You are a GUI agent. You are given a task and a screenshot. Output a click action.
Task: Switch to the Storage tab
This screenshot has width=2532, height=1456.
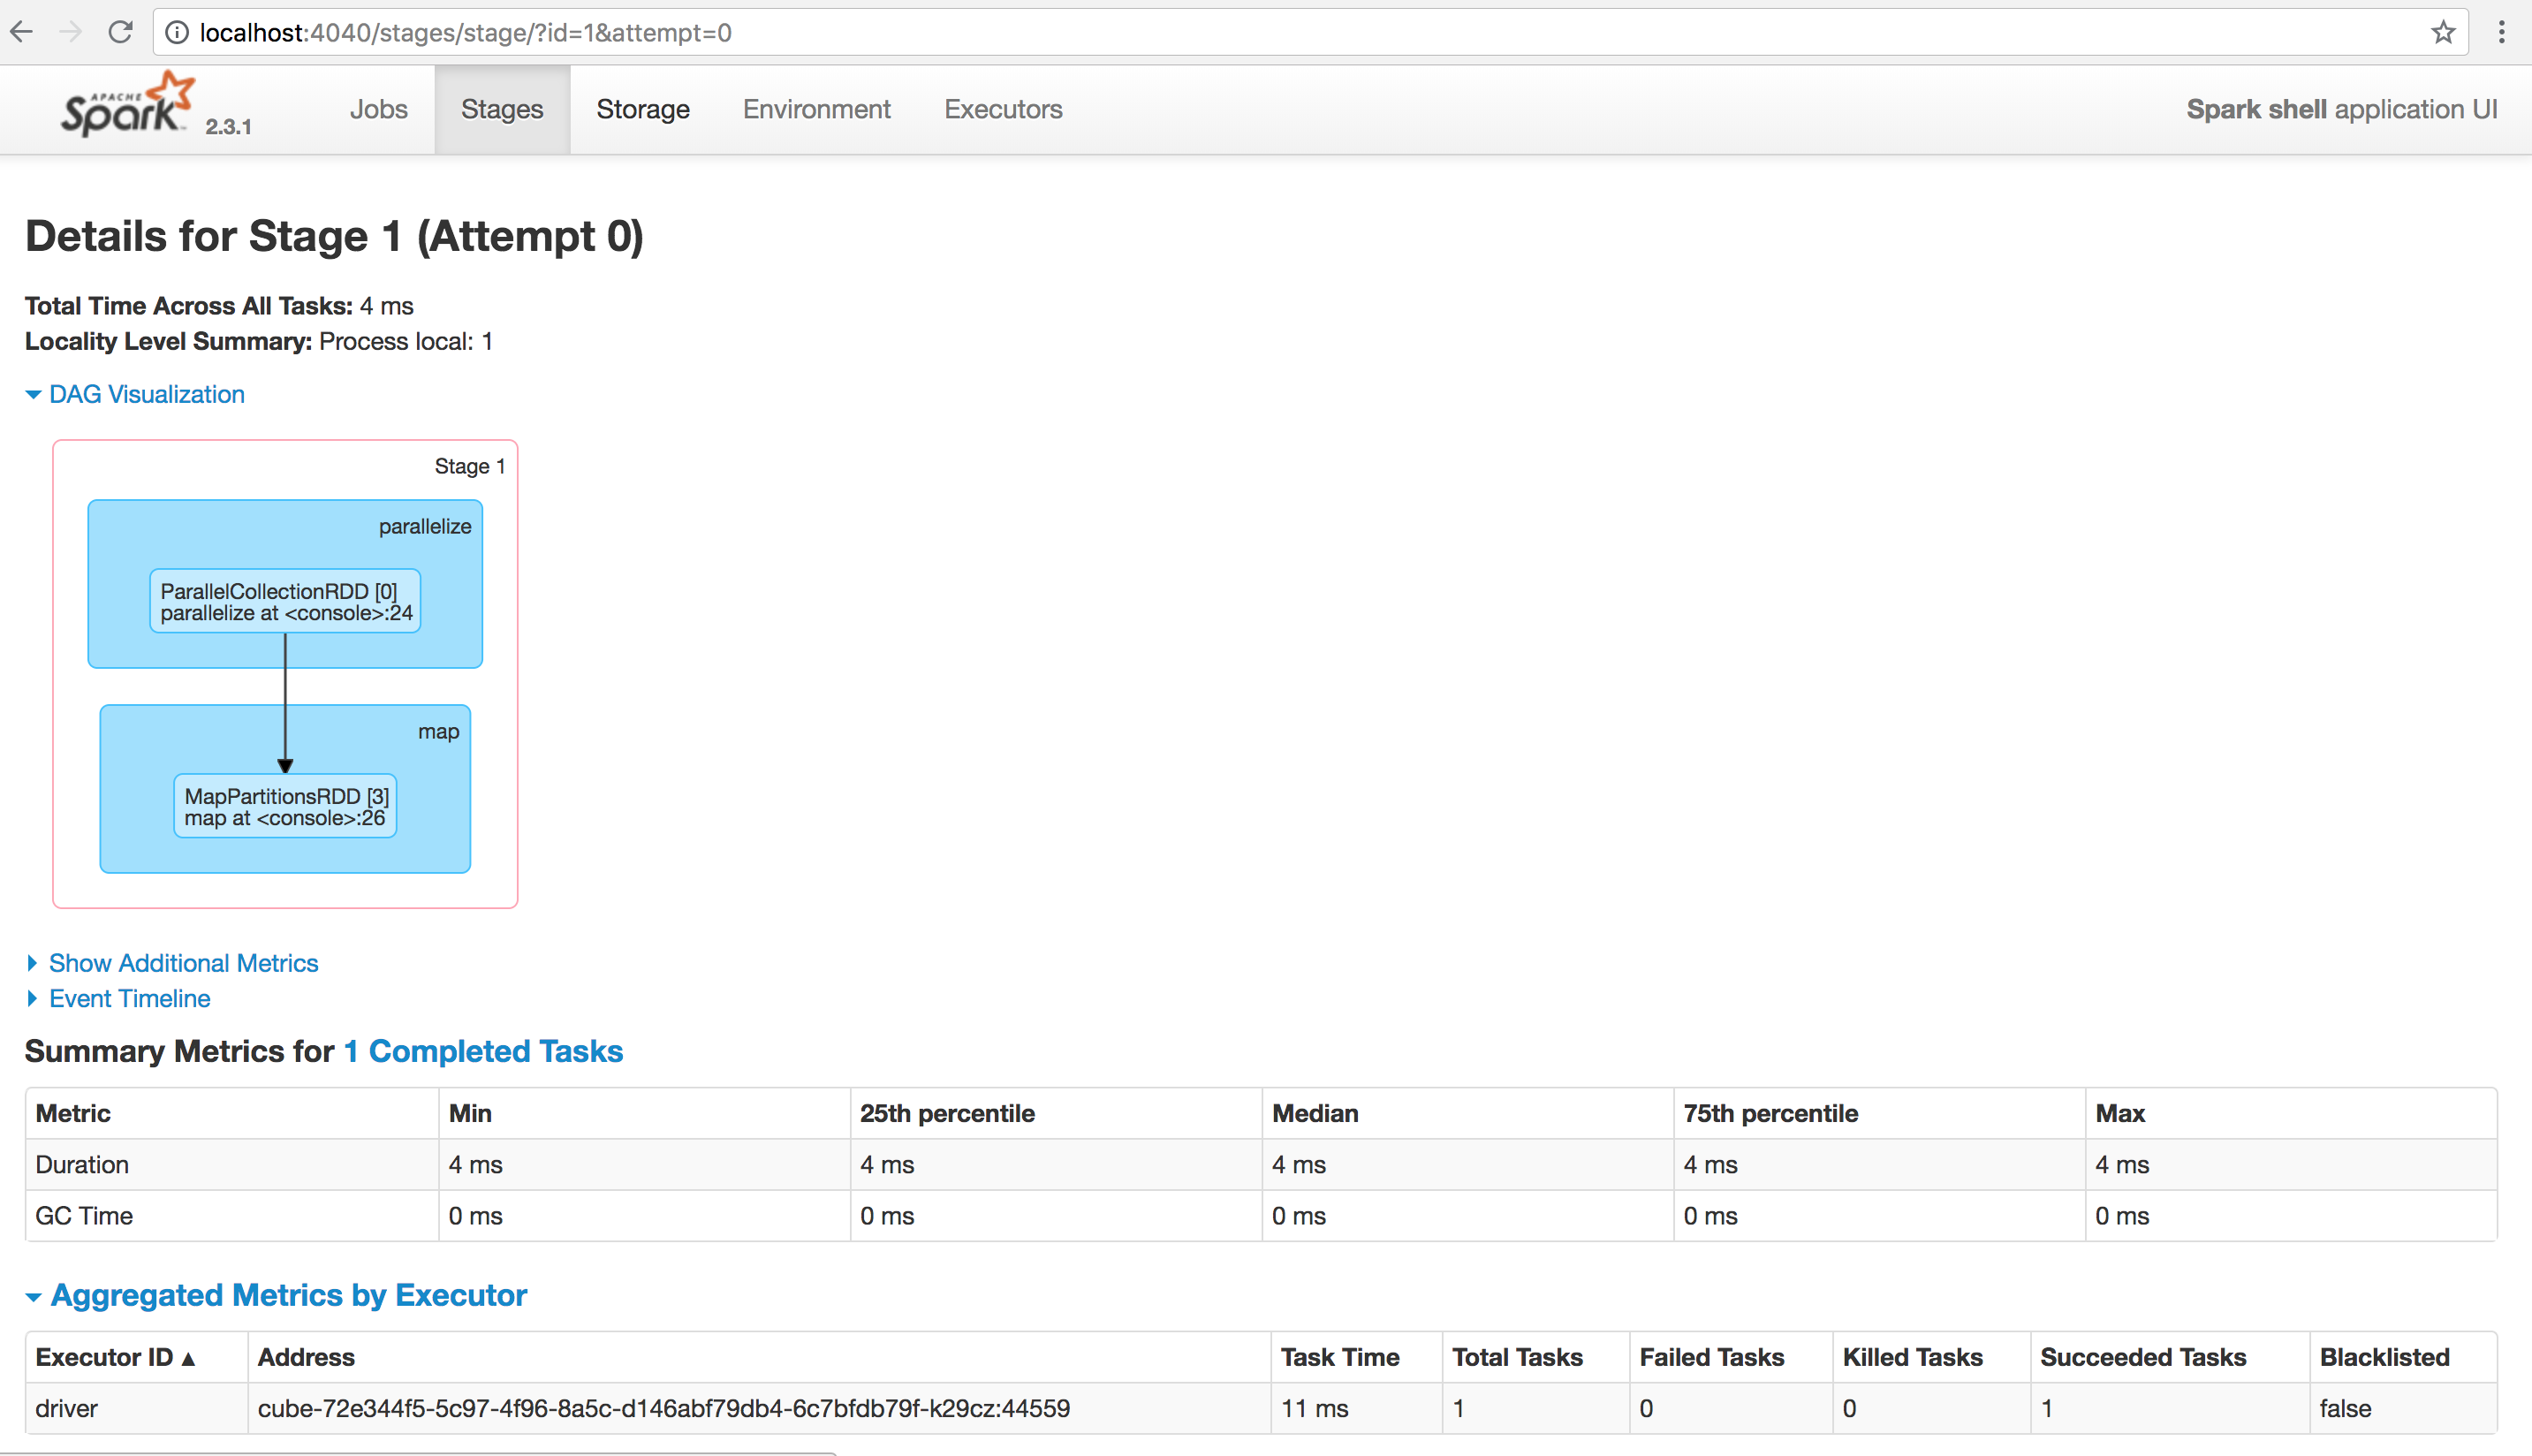tap(643, 109)
